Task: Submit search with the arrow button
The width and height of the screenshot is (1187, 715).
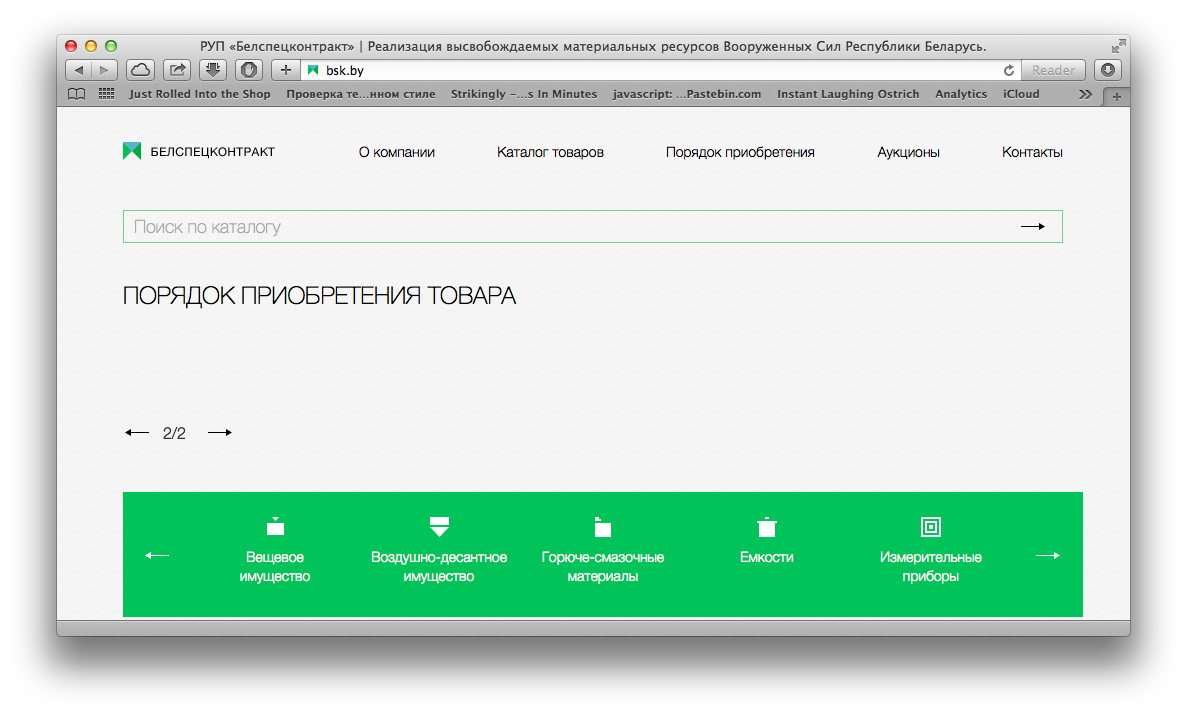Action: click(1032, 227)
